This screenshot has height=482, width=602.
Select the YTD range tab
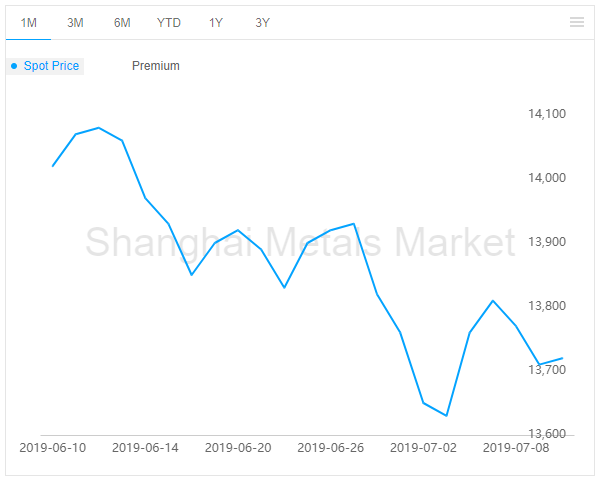[169, 23]
